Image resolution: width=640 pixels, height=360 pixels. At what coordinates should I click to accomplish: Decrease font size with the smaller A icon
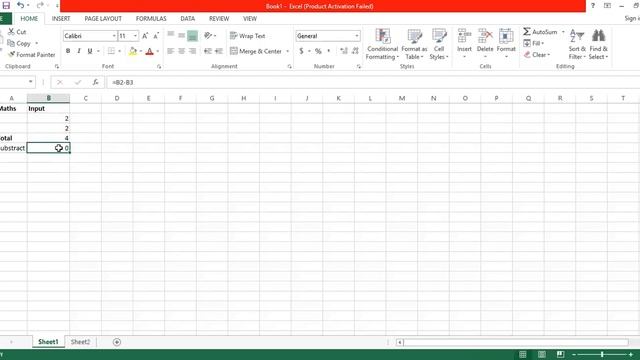156,36
